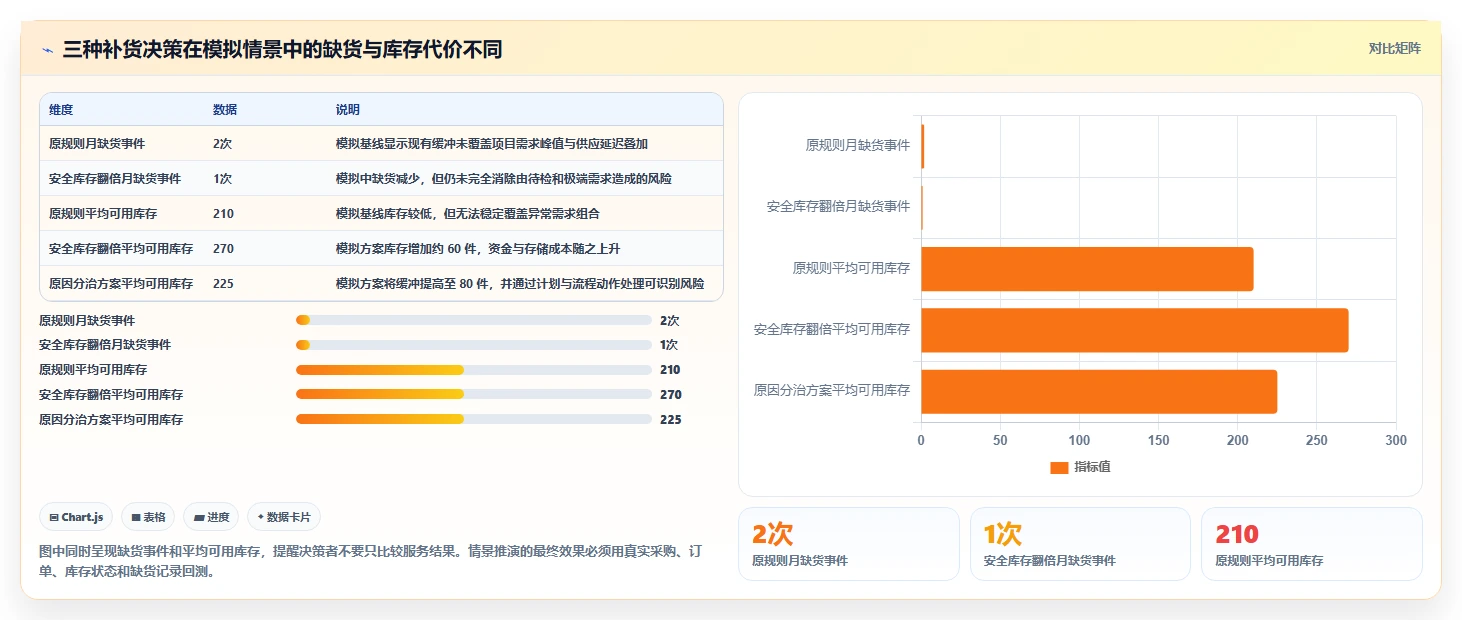Click the x-axis tick 250
The image size is (1462, 620).
click(1317, 441)
